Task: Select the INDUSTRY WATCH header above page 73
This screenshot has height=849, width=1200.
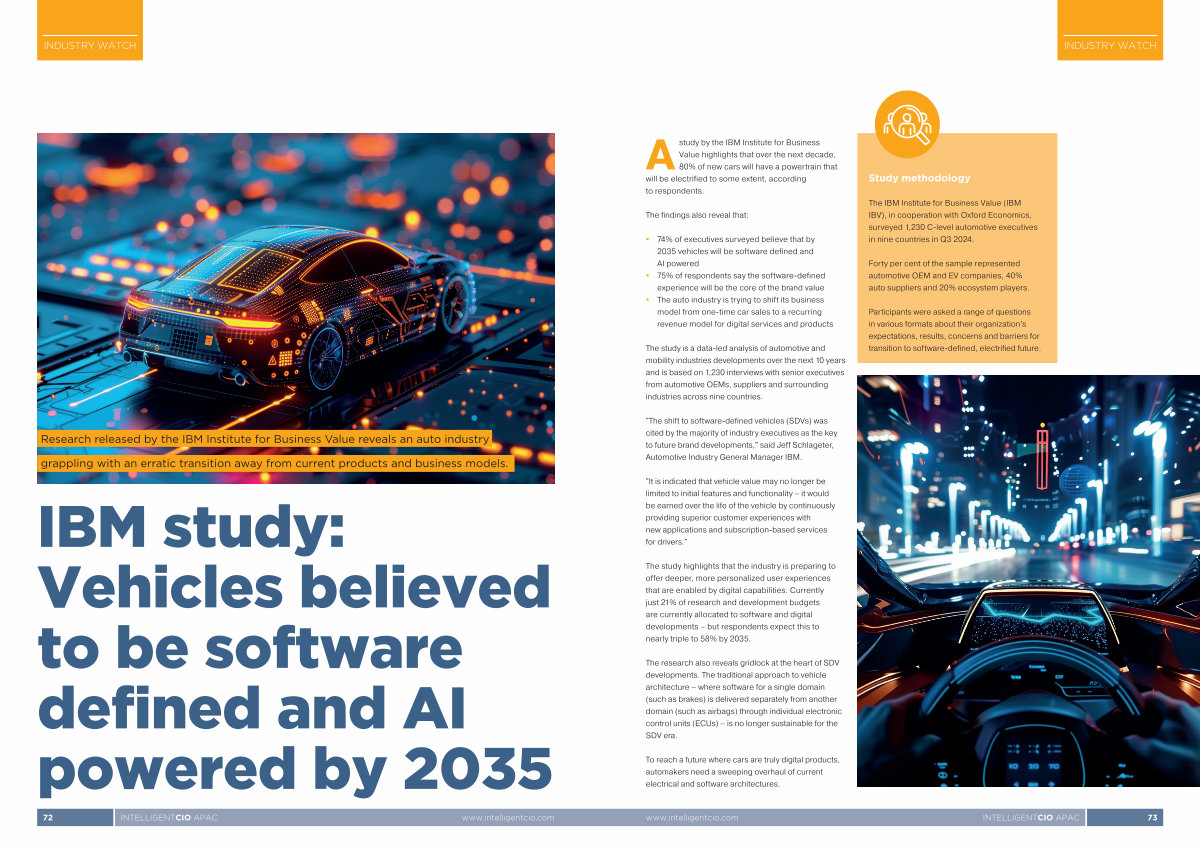Action: (1110, 46)
